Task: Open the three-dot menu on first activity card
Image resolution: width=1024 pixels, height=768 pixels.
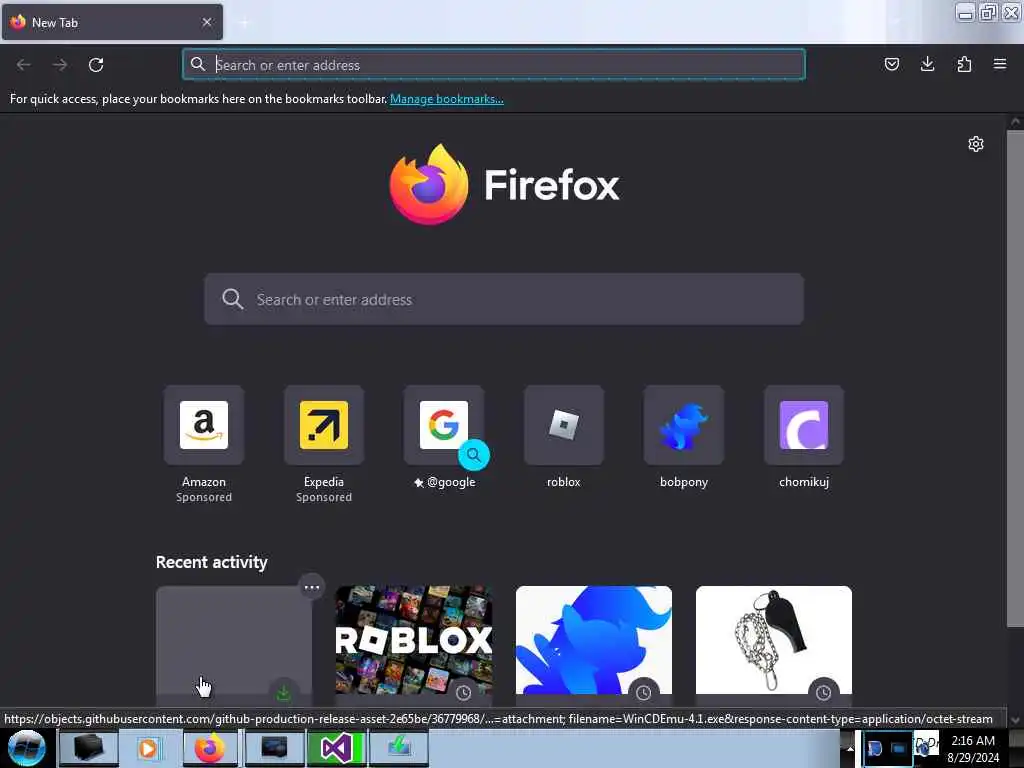Action: coord(312,587)
